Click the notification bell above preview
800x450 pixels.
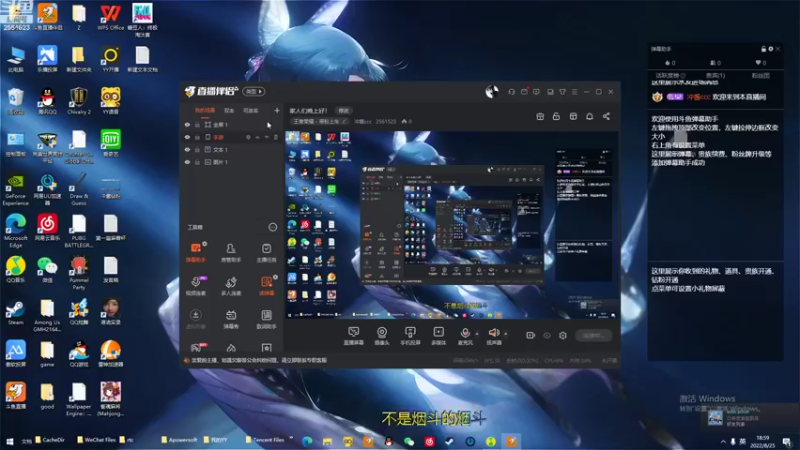[x=589, y=116]
